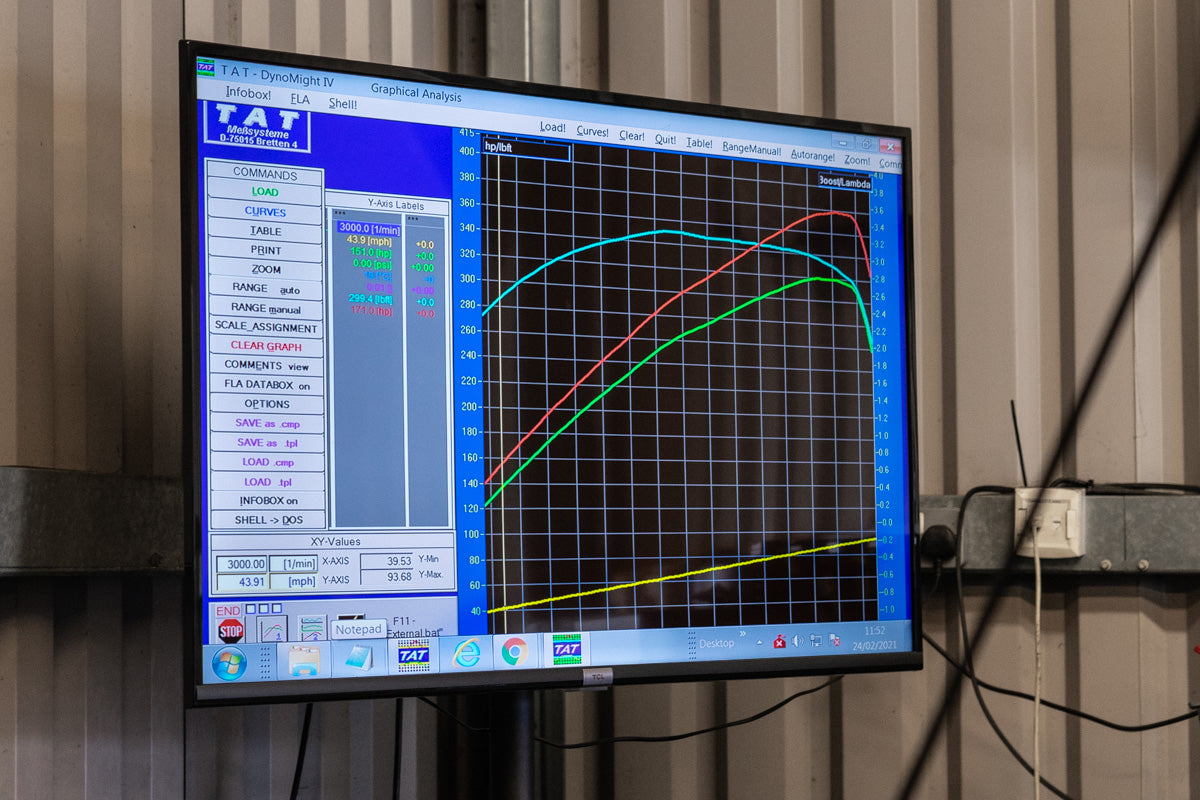
Task: Click the single-curve graph icon beside STOP
Action: (x=272, y=629)
